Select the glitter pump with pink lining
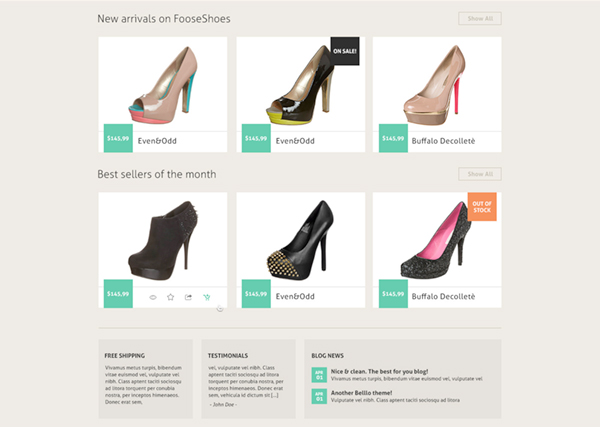The width and height of the screenshot is (600, 427). [x=437, y=240]
